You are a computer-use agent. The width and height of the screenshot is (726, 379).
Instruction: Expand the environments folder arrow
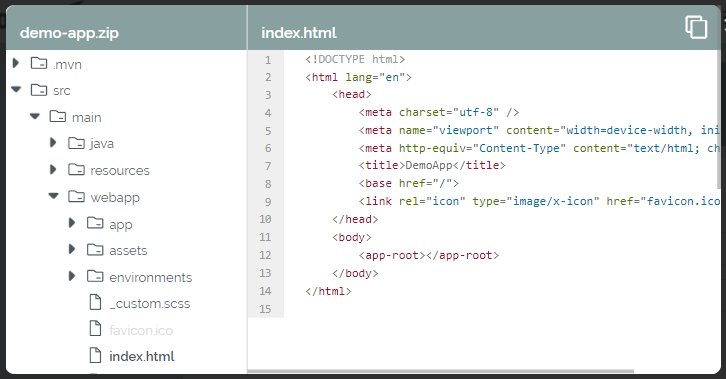[x=72, y=276]
